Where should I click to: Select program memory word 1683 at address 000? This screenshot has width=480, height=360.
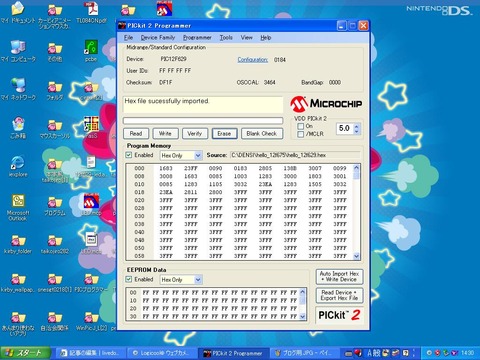point(166,168)
